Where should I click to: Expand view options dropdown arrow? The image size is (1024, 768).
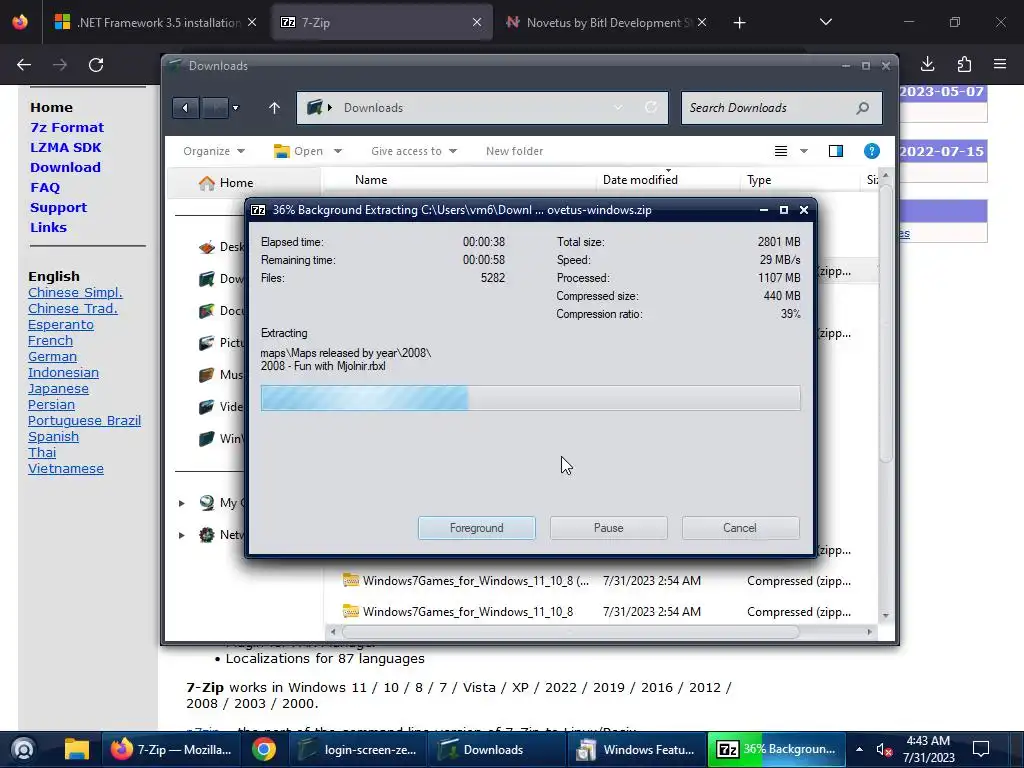pos(804,151)
